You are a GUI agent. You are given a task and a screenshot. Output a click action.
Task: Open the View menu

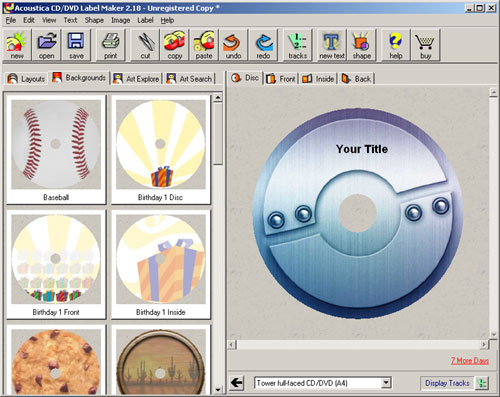[x=49, y=20]
